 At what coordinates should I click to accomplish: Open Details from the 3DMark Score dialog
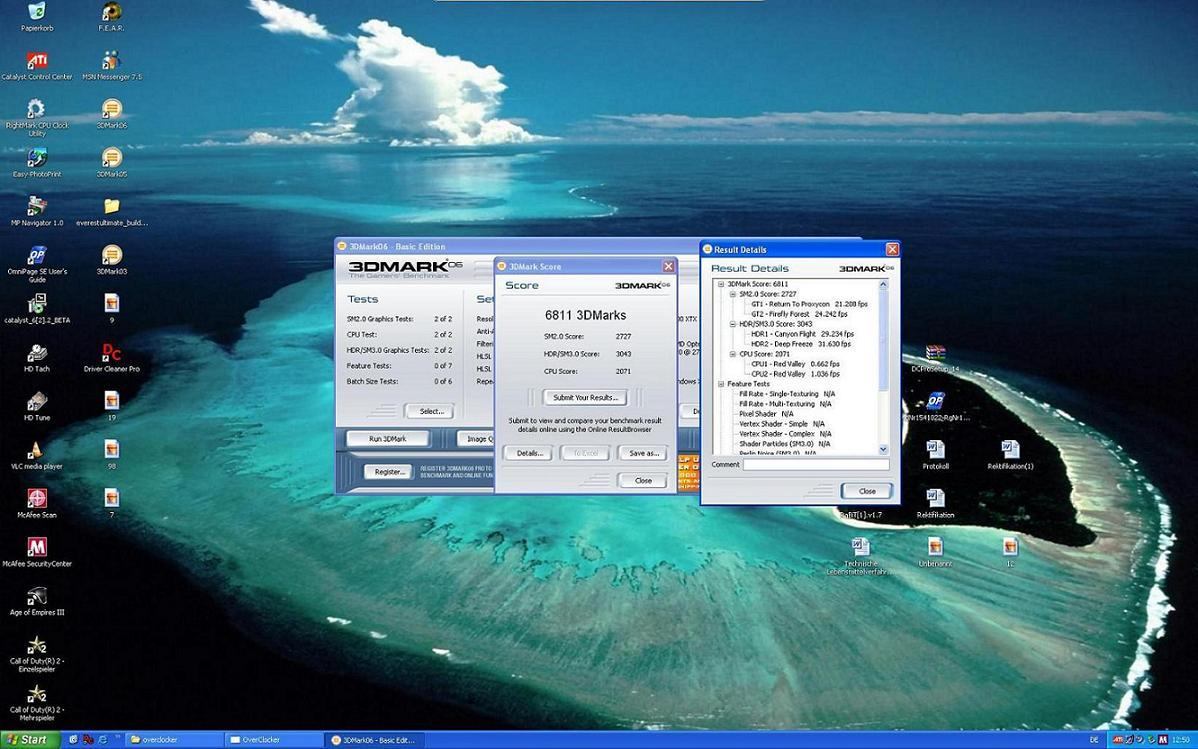click(529, 453)
